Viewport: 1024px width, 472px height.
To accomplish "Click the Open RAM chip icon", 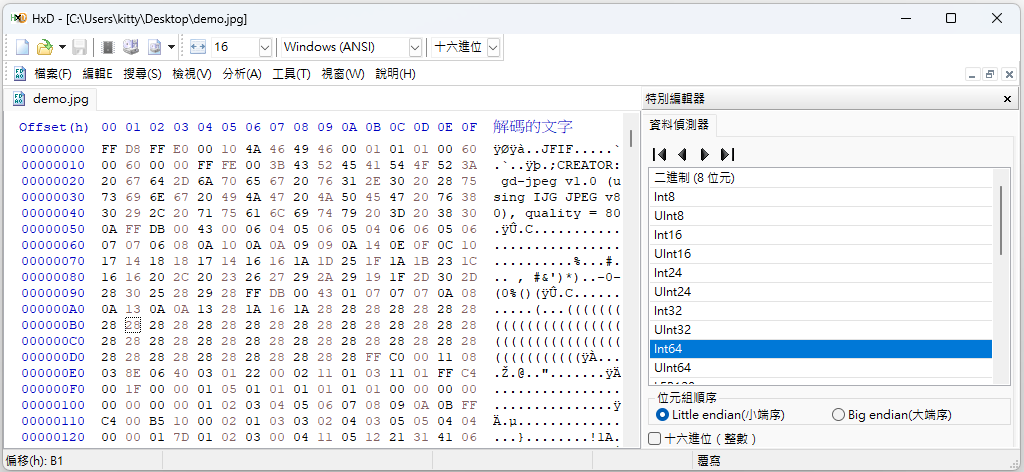I will 108,47.
